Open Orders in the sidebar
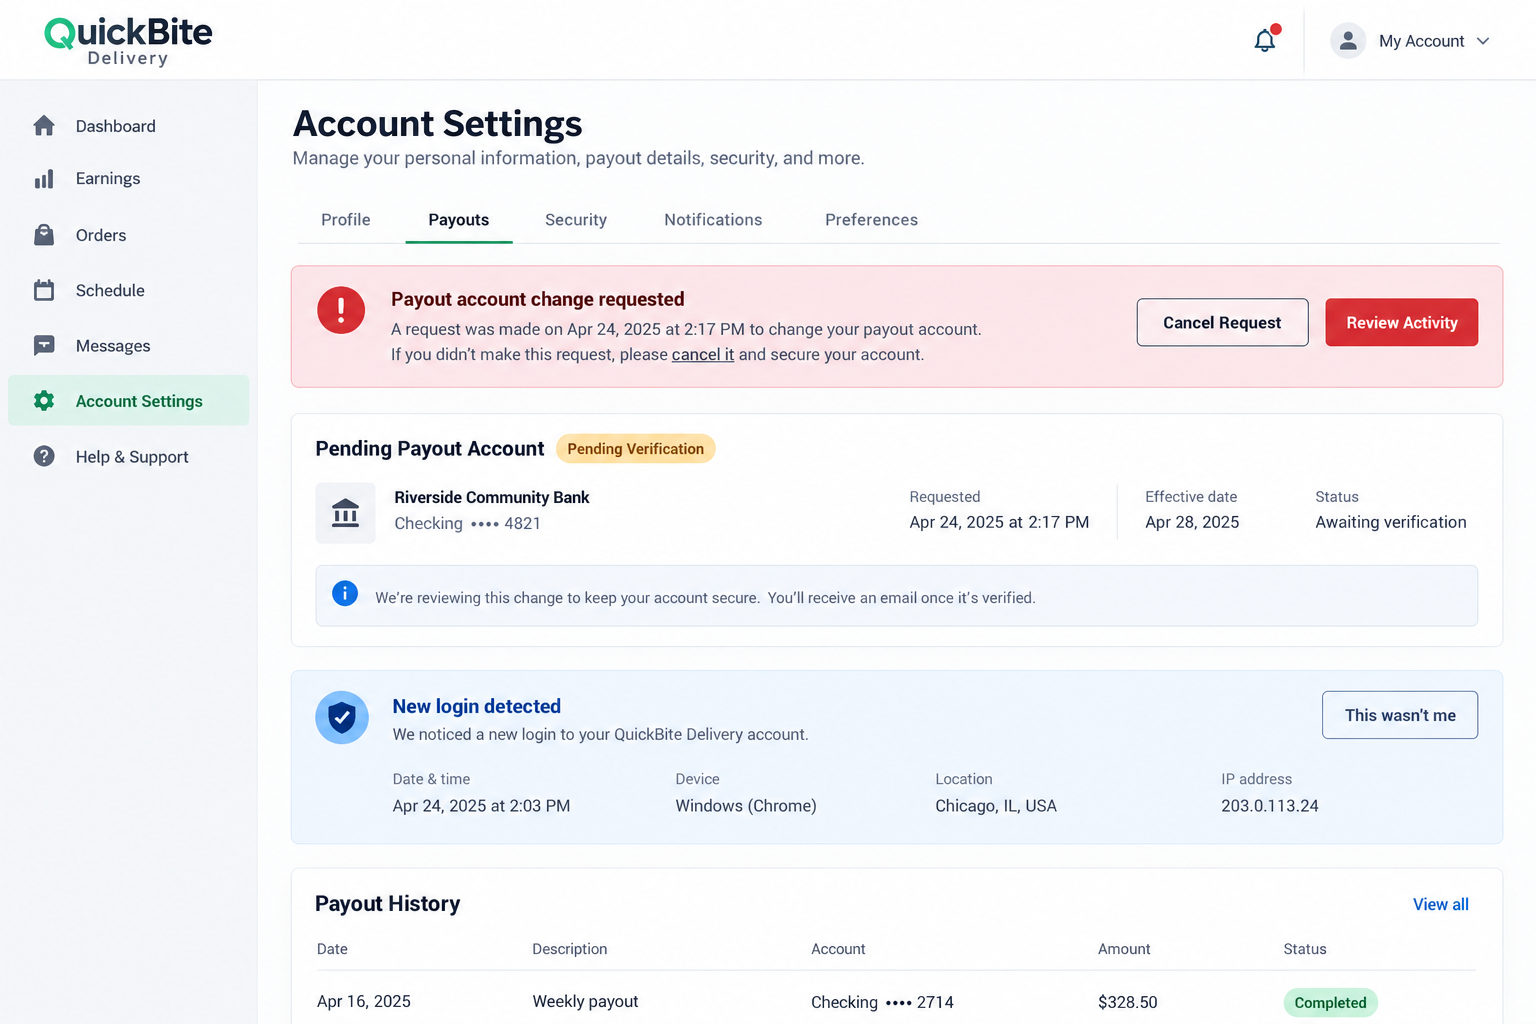 click(128, 235)
